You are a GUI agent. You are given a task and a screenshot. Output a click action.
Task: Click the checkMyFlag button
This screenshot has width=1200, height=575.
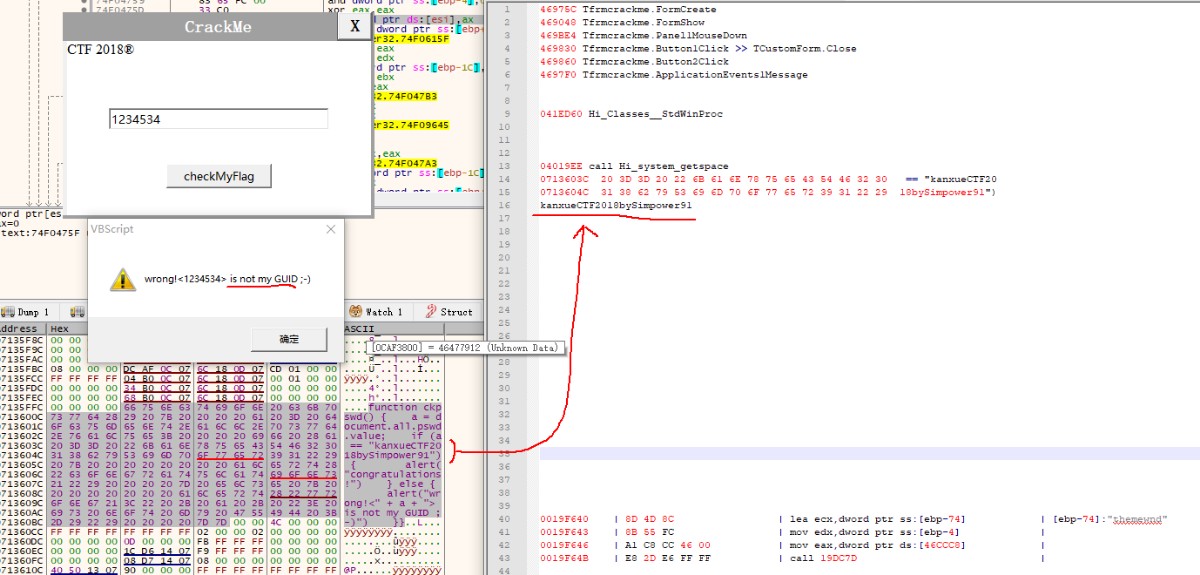click(219, 176)
